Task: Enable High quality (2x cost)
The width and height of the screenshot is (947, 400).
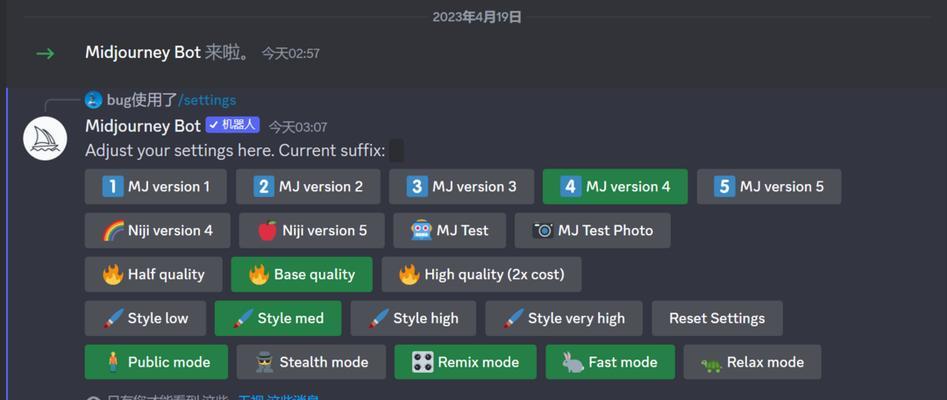Action: click(481, 274)
